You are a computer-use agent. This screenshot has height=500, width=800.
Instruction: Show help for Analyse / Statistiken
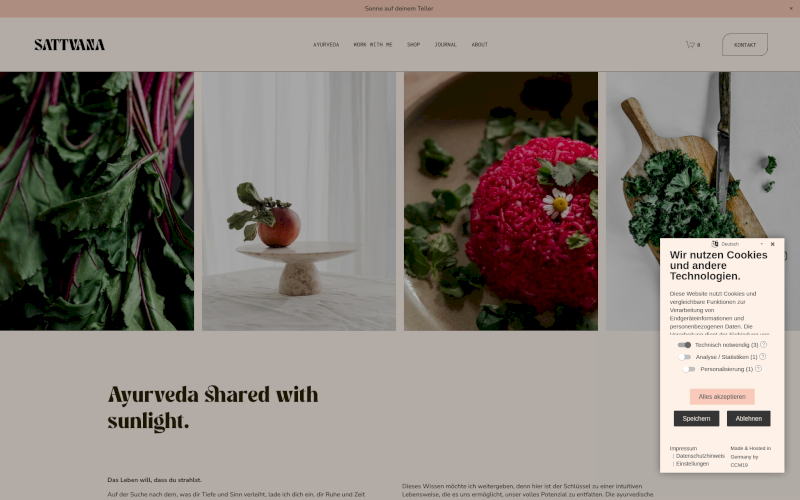click(762, 357)
